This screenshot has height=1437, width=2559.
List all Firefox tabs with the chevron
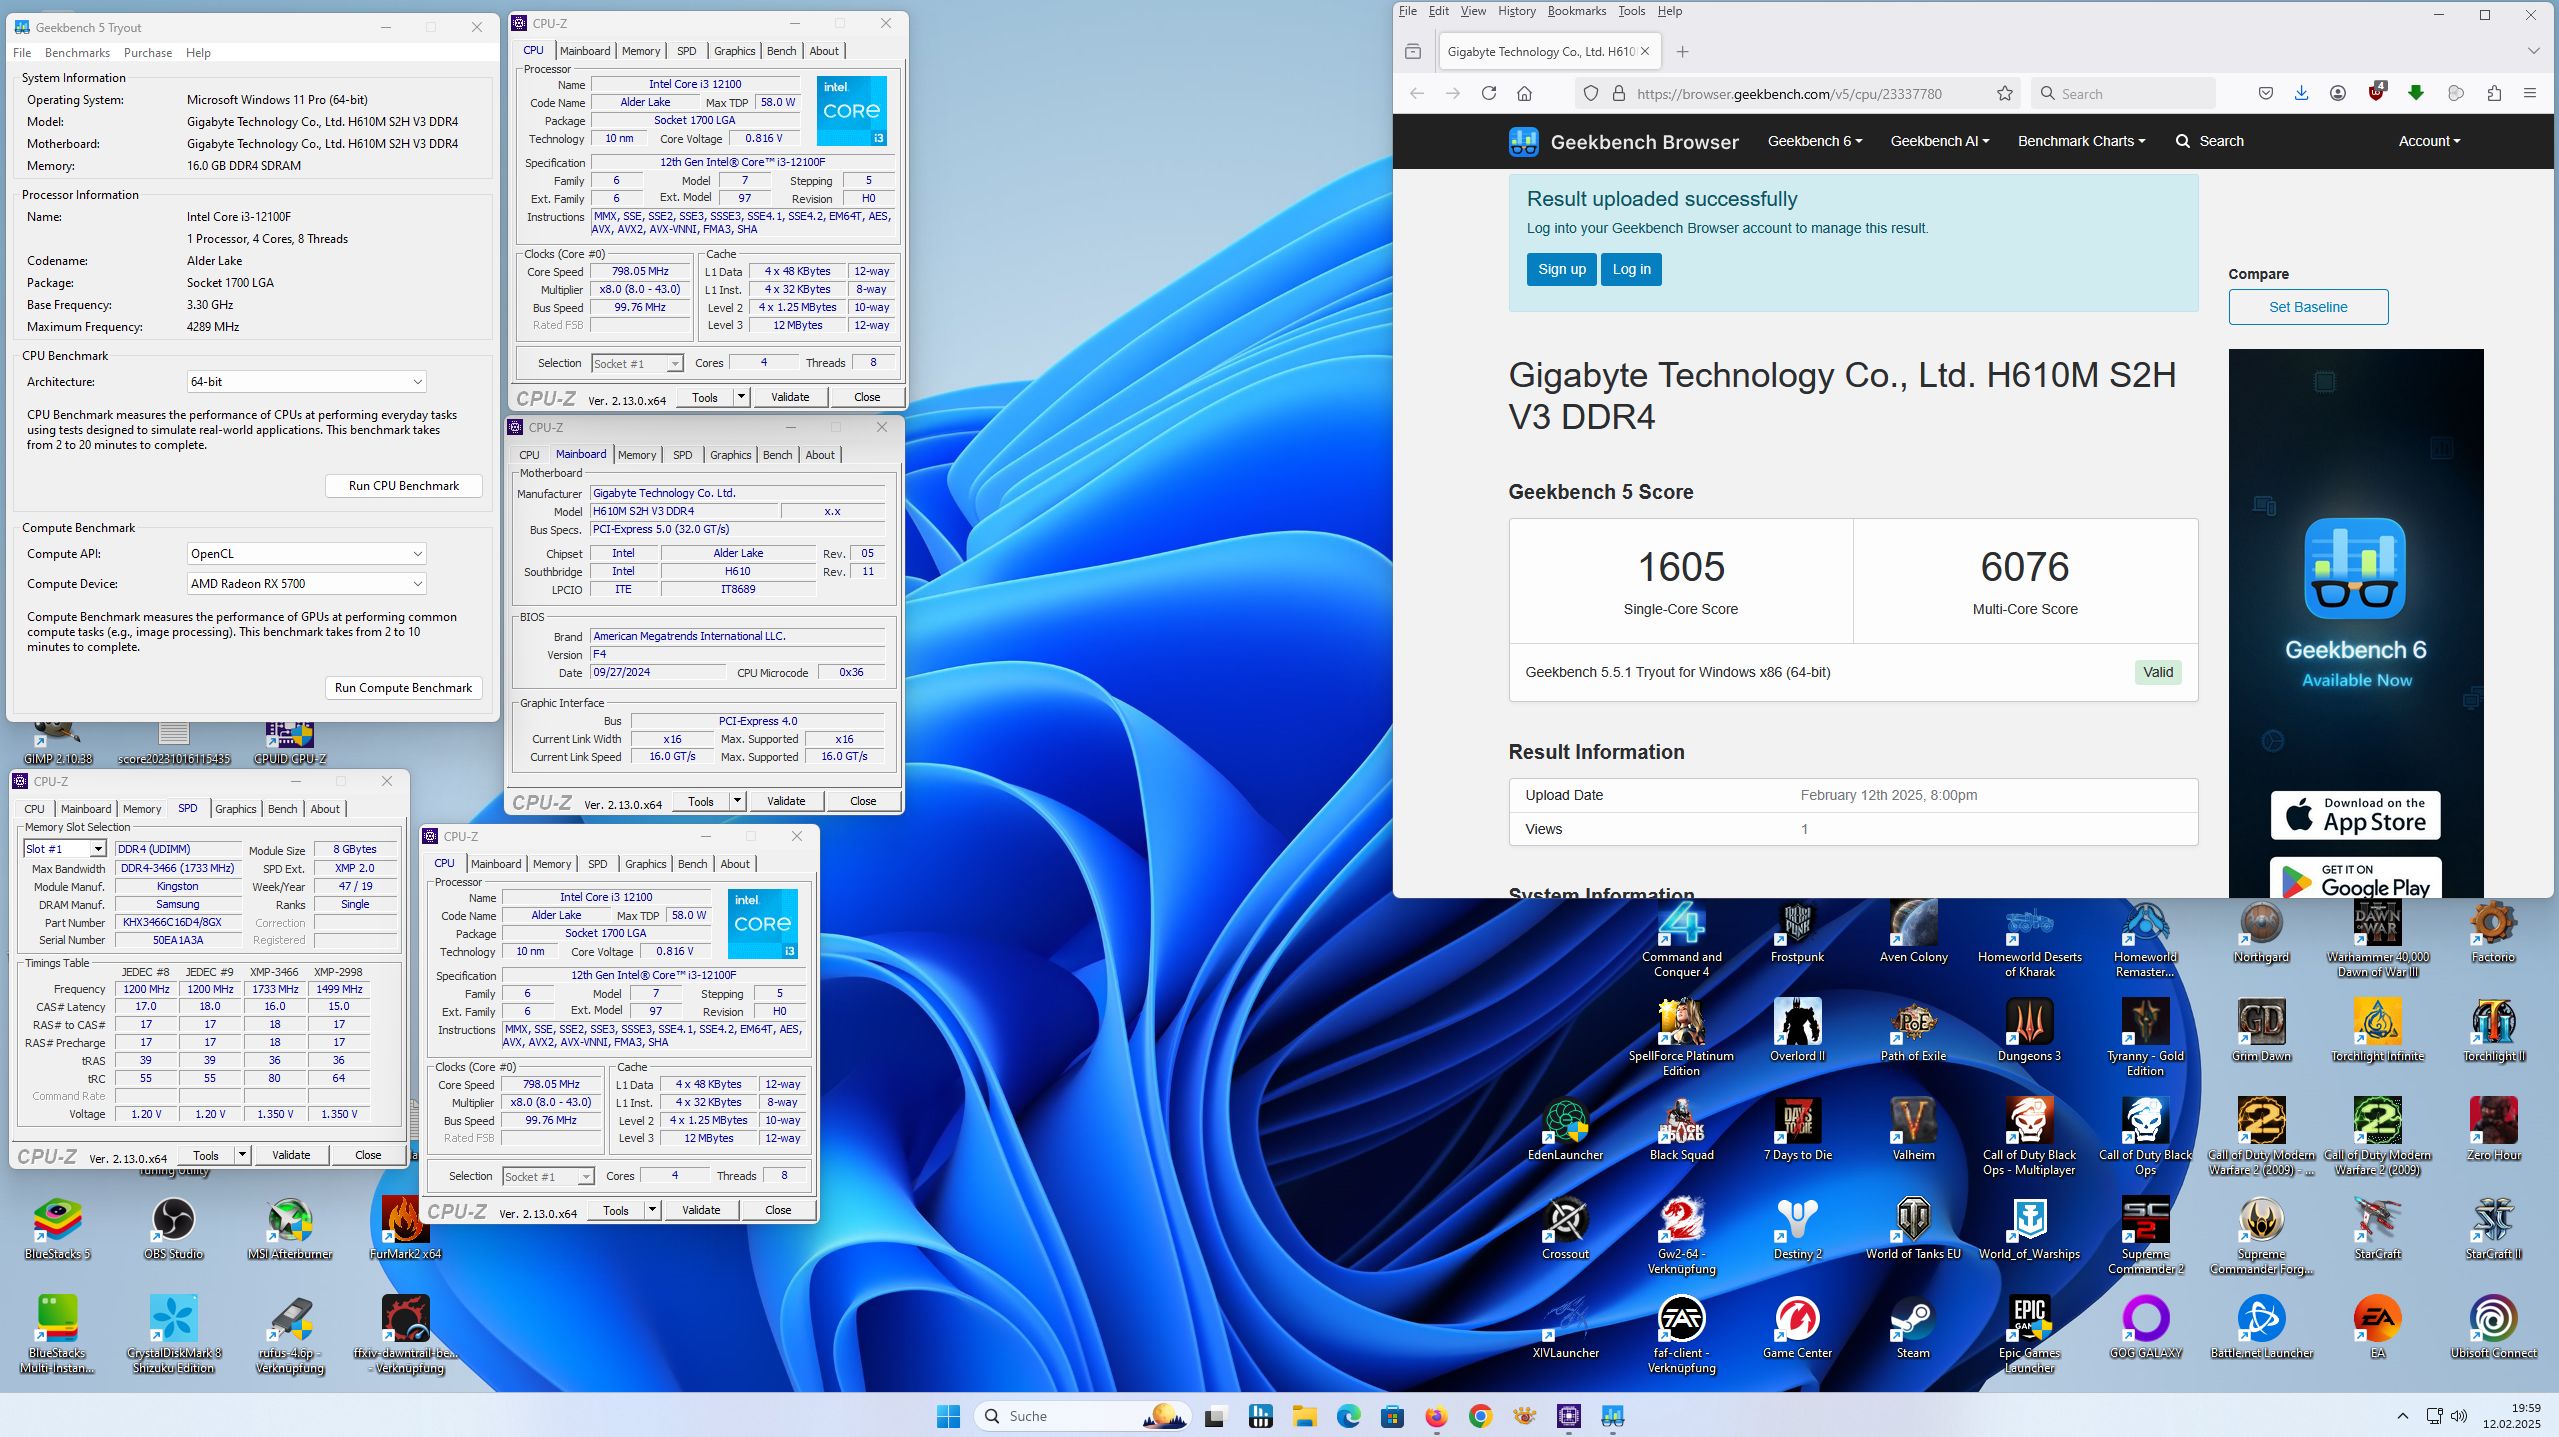pyautogui.click(x=2532, y=51)
